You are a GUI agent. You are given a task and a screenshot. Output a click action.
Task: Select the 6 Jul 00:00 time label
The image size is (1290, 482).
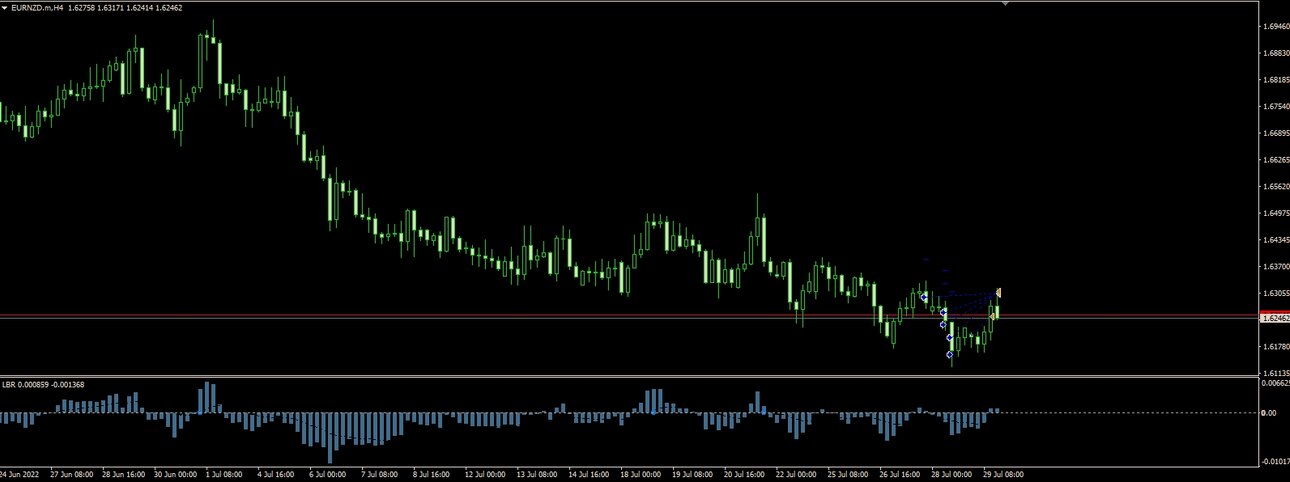328,474
